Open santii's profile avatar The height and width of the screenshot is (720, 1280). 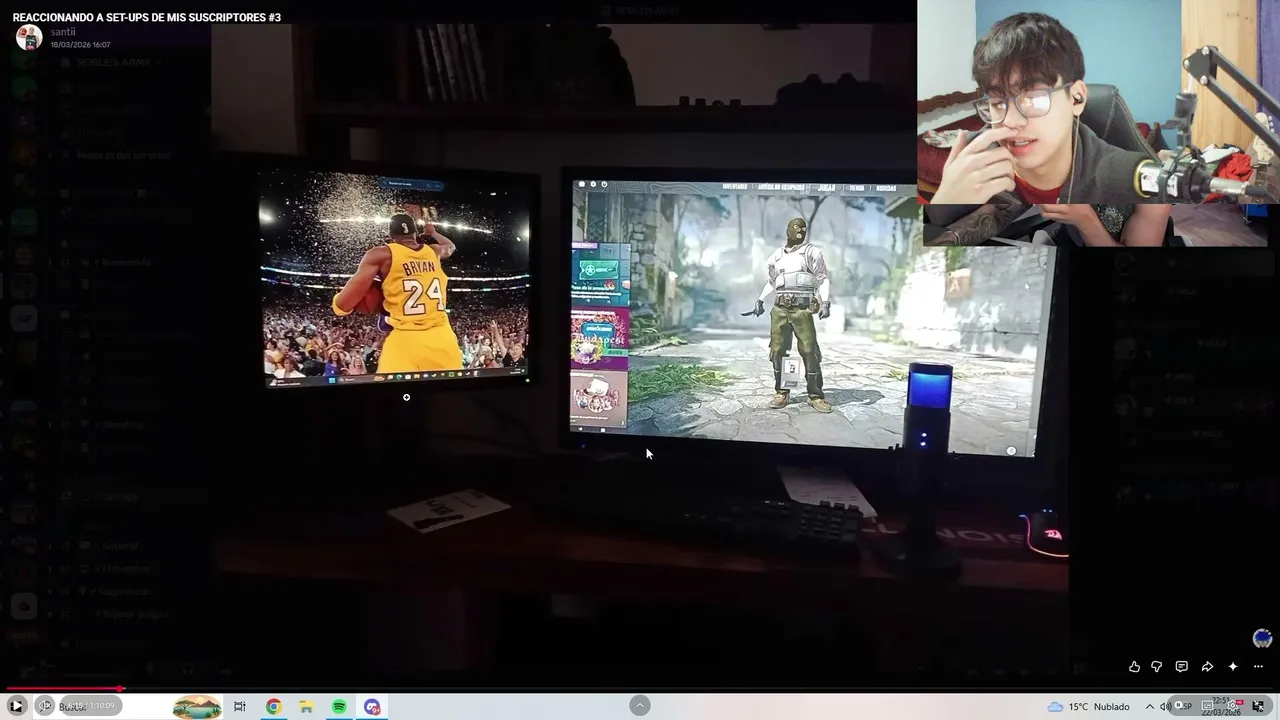[x=29, y=38]
